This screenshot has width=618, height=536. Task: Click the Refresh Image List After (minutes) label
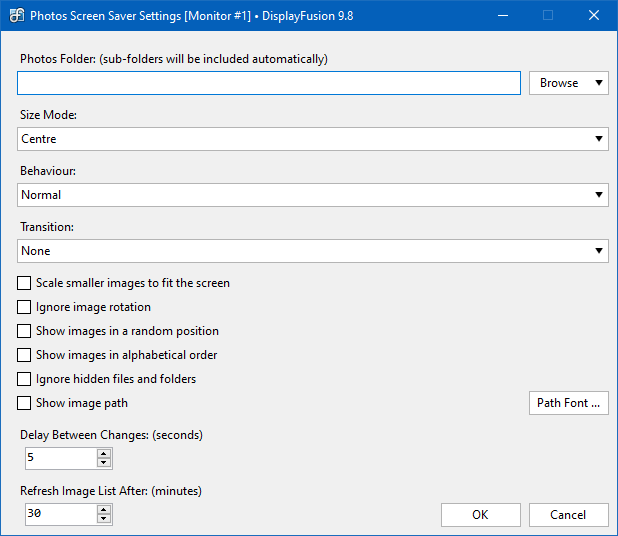(x=111, y=491)
